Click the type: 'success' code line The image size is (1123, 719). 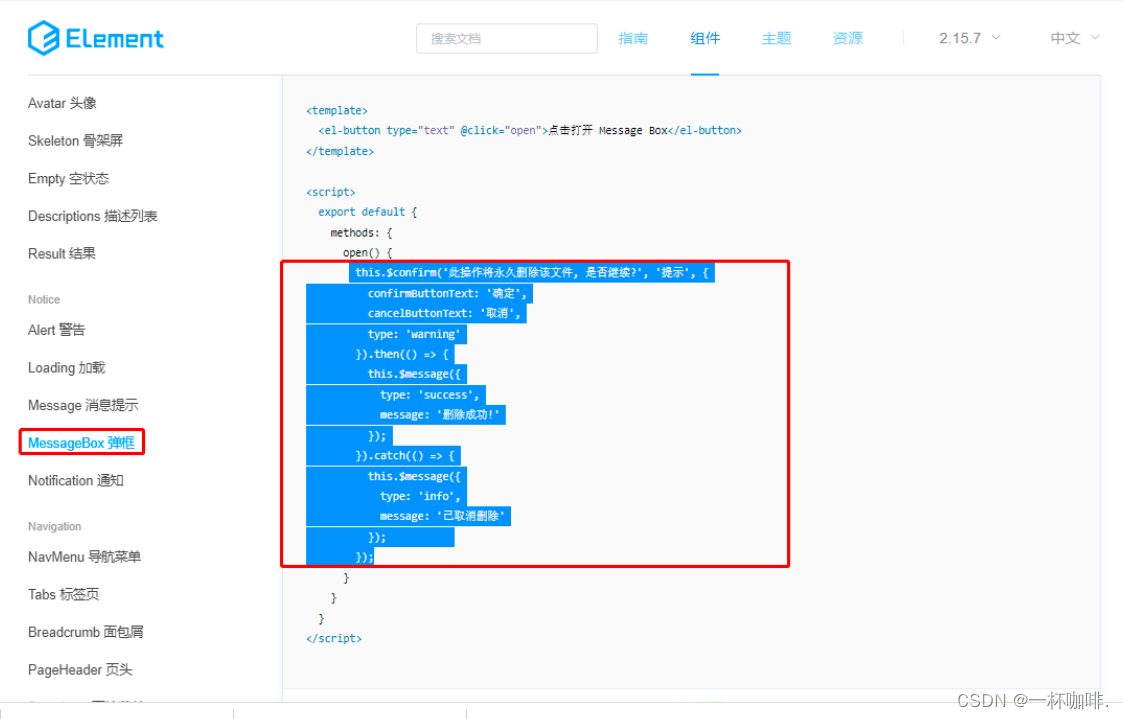pyautogui.click(x=430, y=395)
